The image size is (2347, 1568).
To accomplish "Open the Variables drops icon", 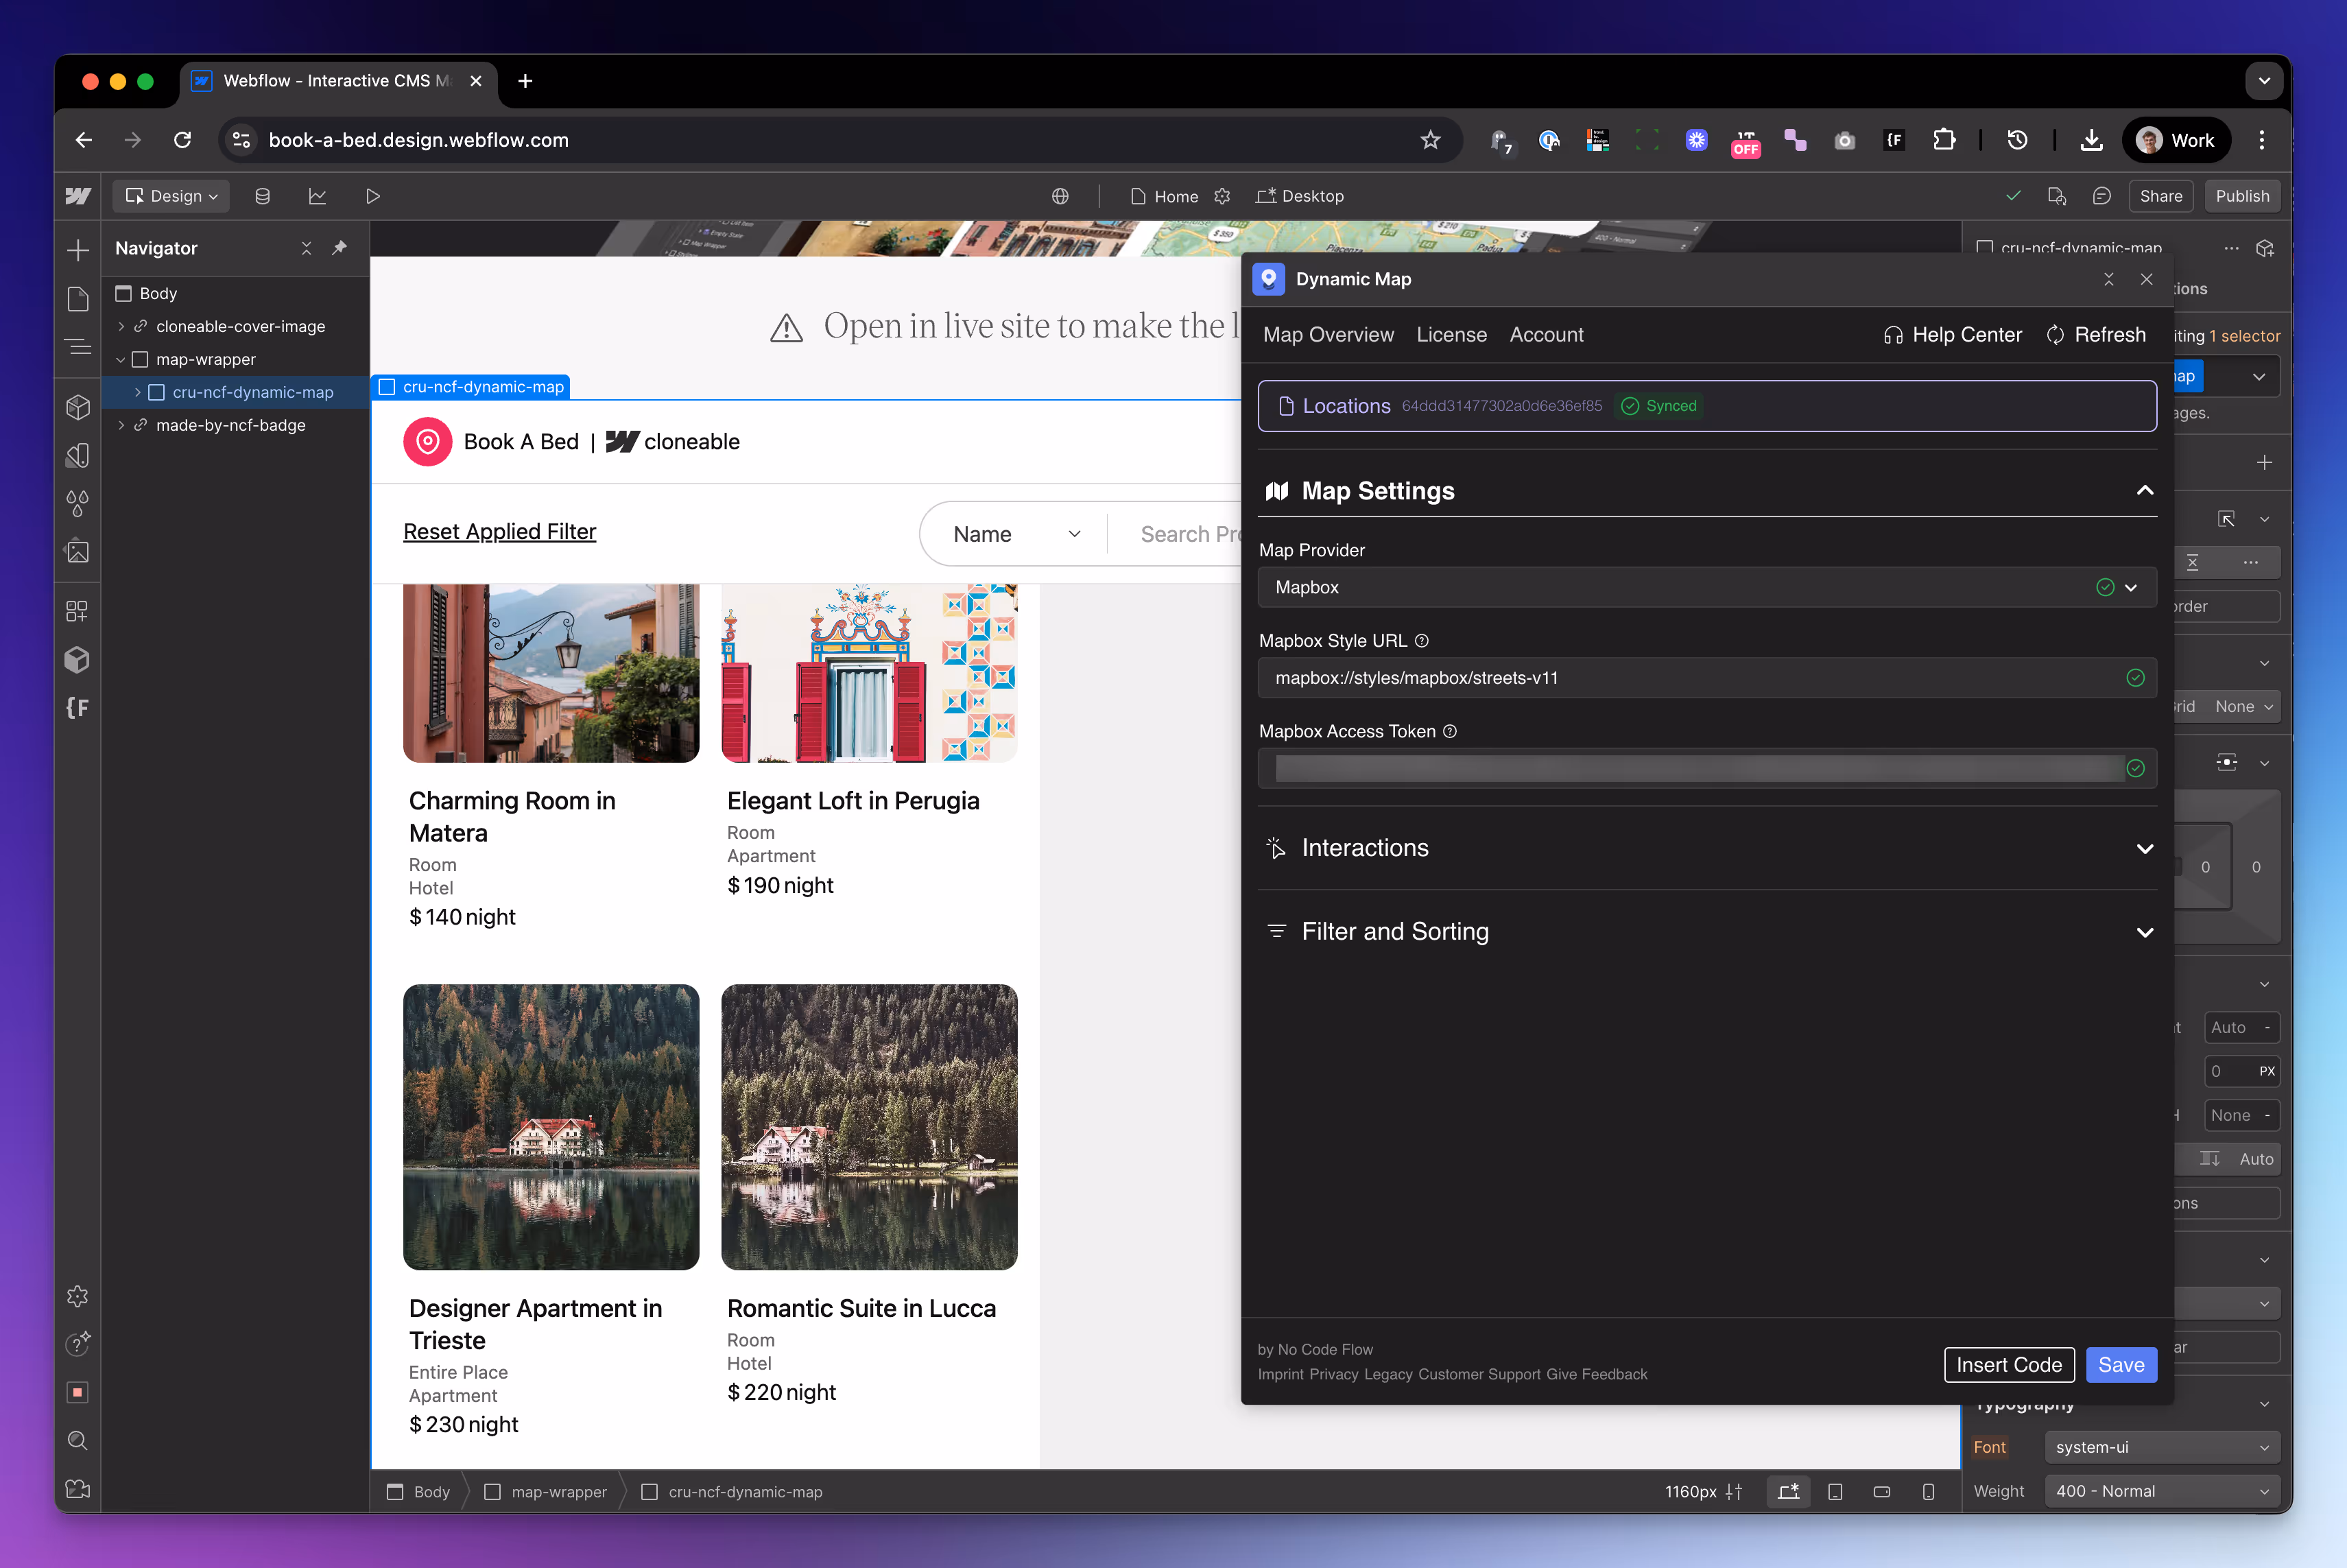I will coord(78,504).
